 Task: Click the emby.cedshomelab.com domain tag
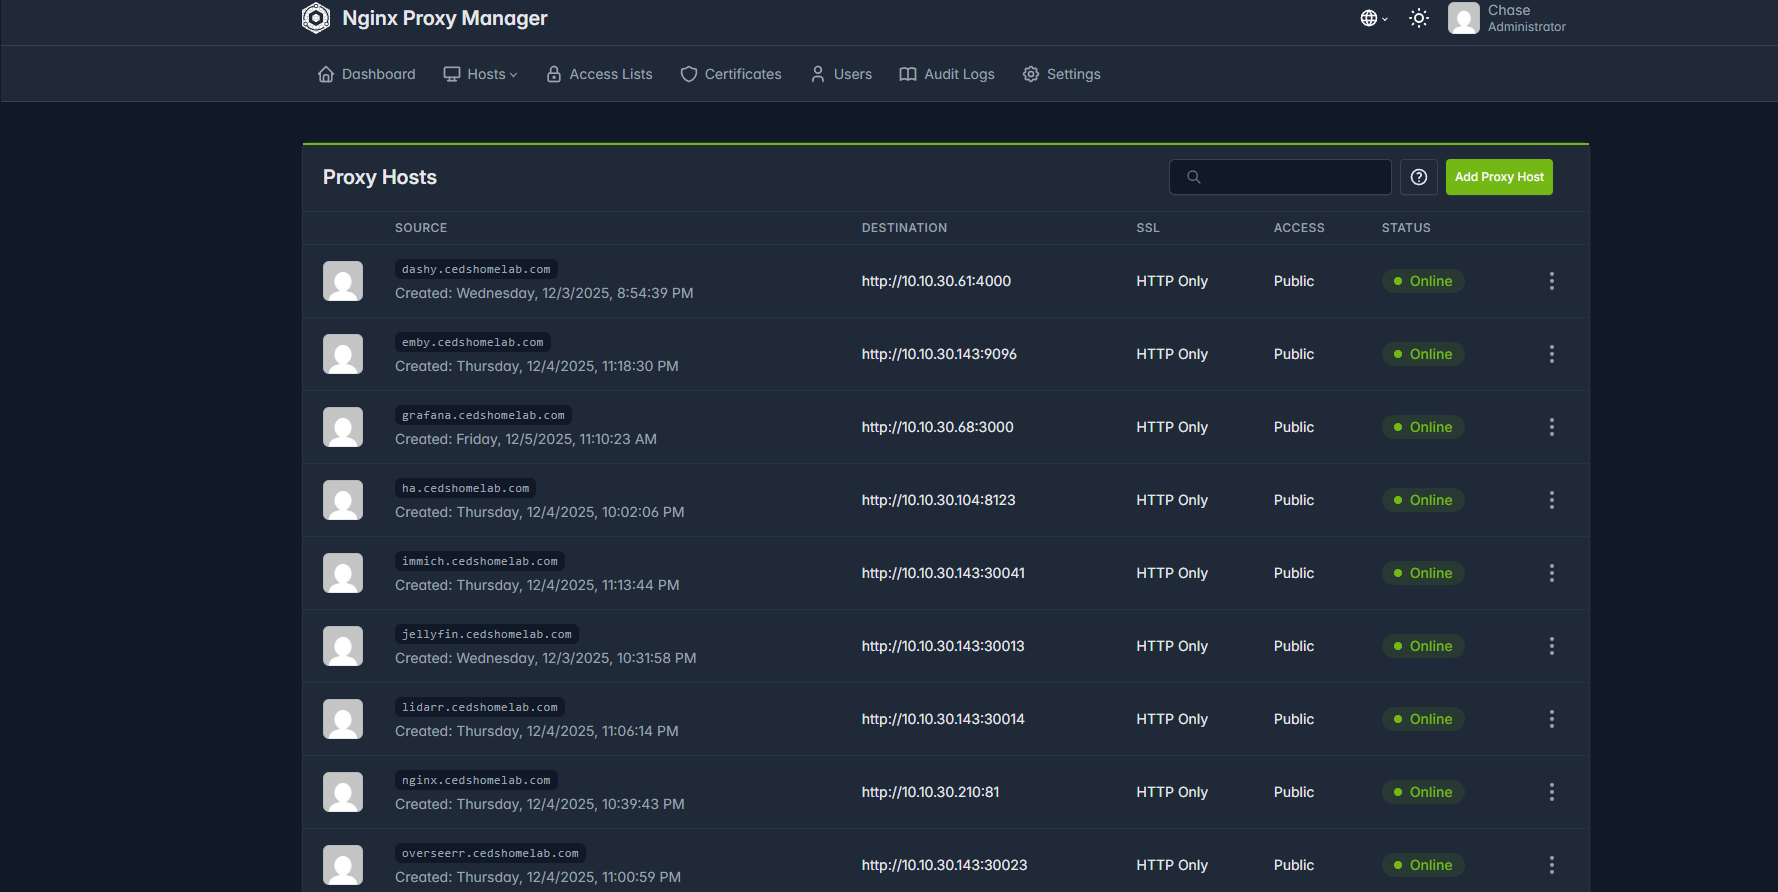(473, 342)
